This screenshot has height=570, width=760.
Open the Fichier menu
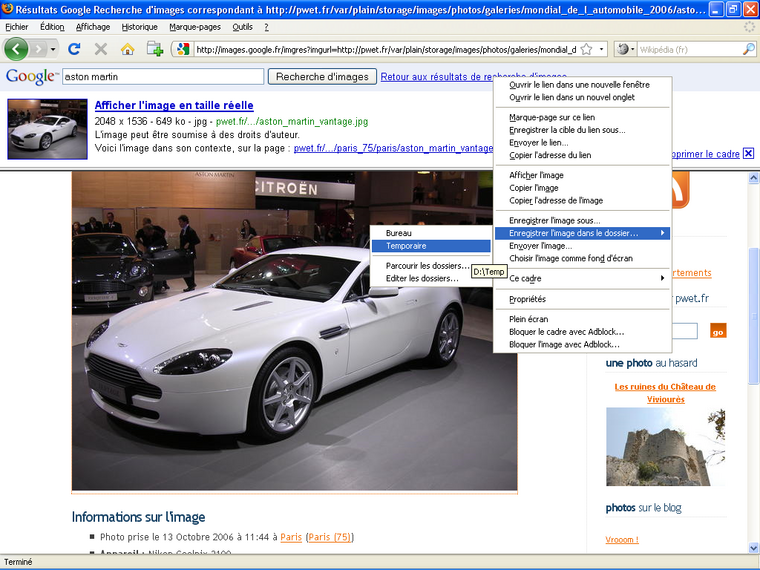17,27
